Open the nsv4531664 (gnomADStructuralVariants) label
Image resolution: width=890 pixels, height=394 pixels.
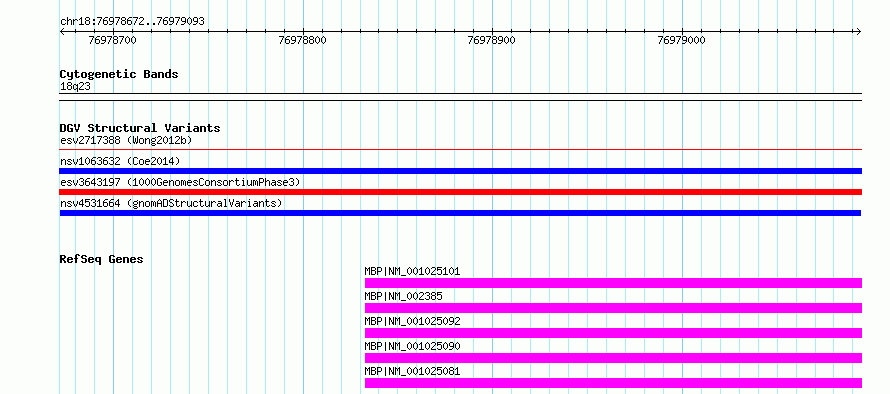pos(171,203)
